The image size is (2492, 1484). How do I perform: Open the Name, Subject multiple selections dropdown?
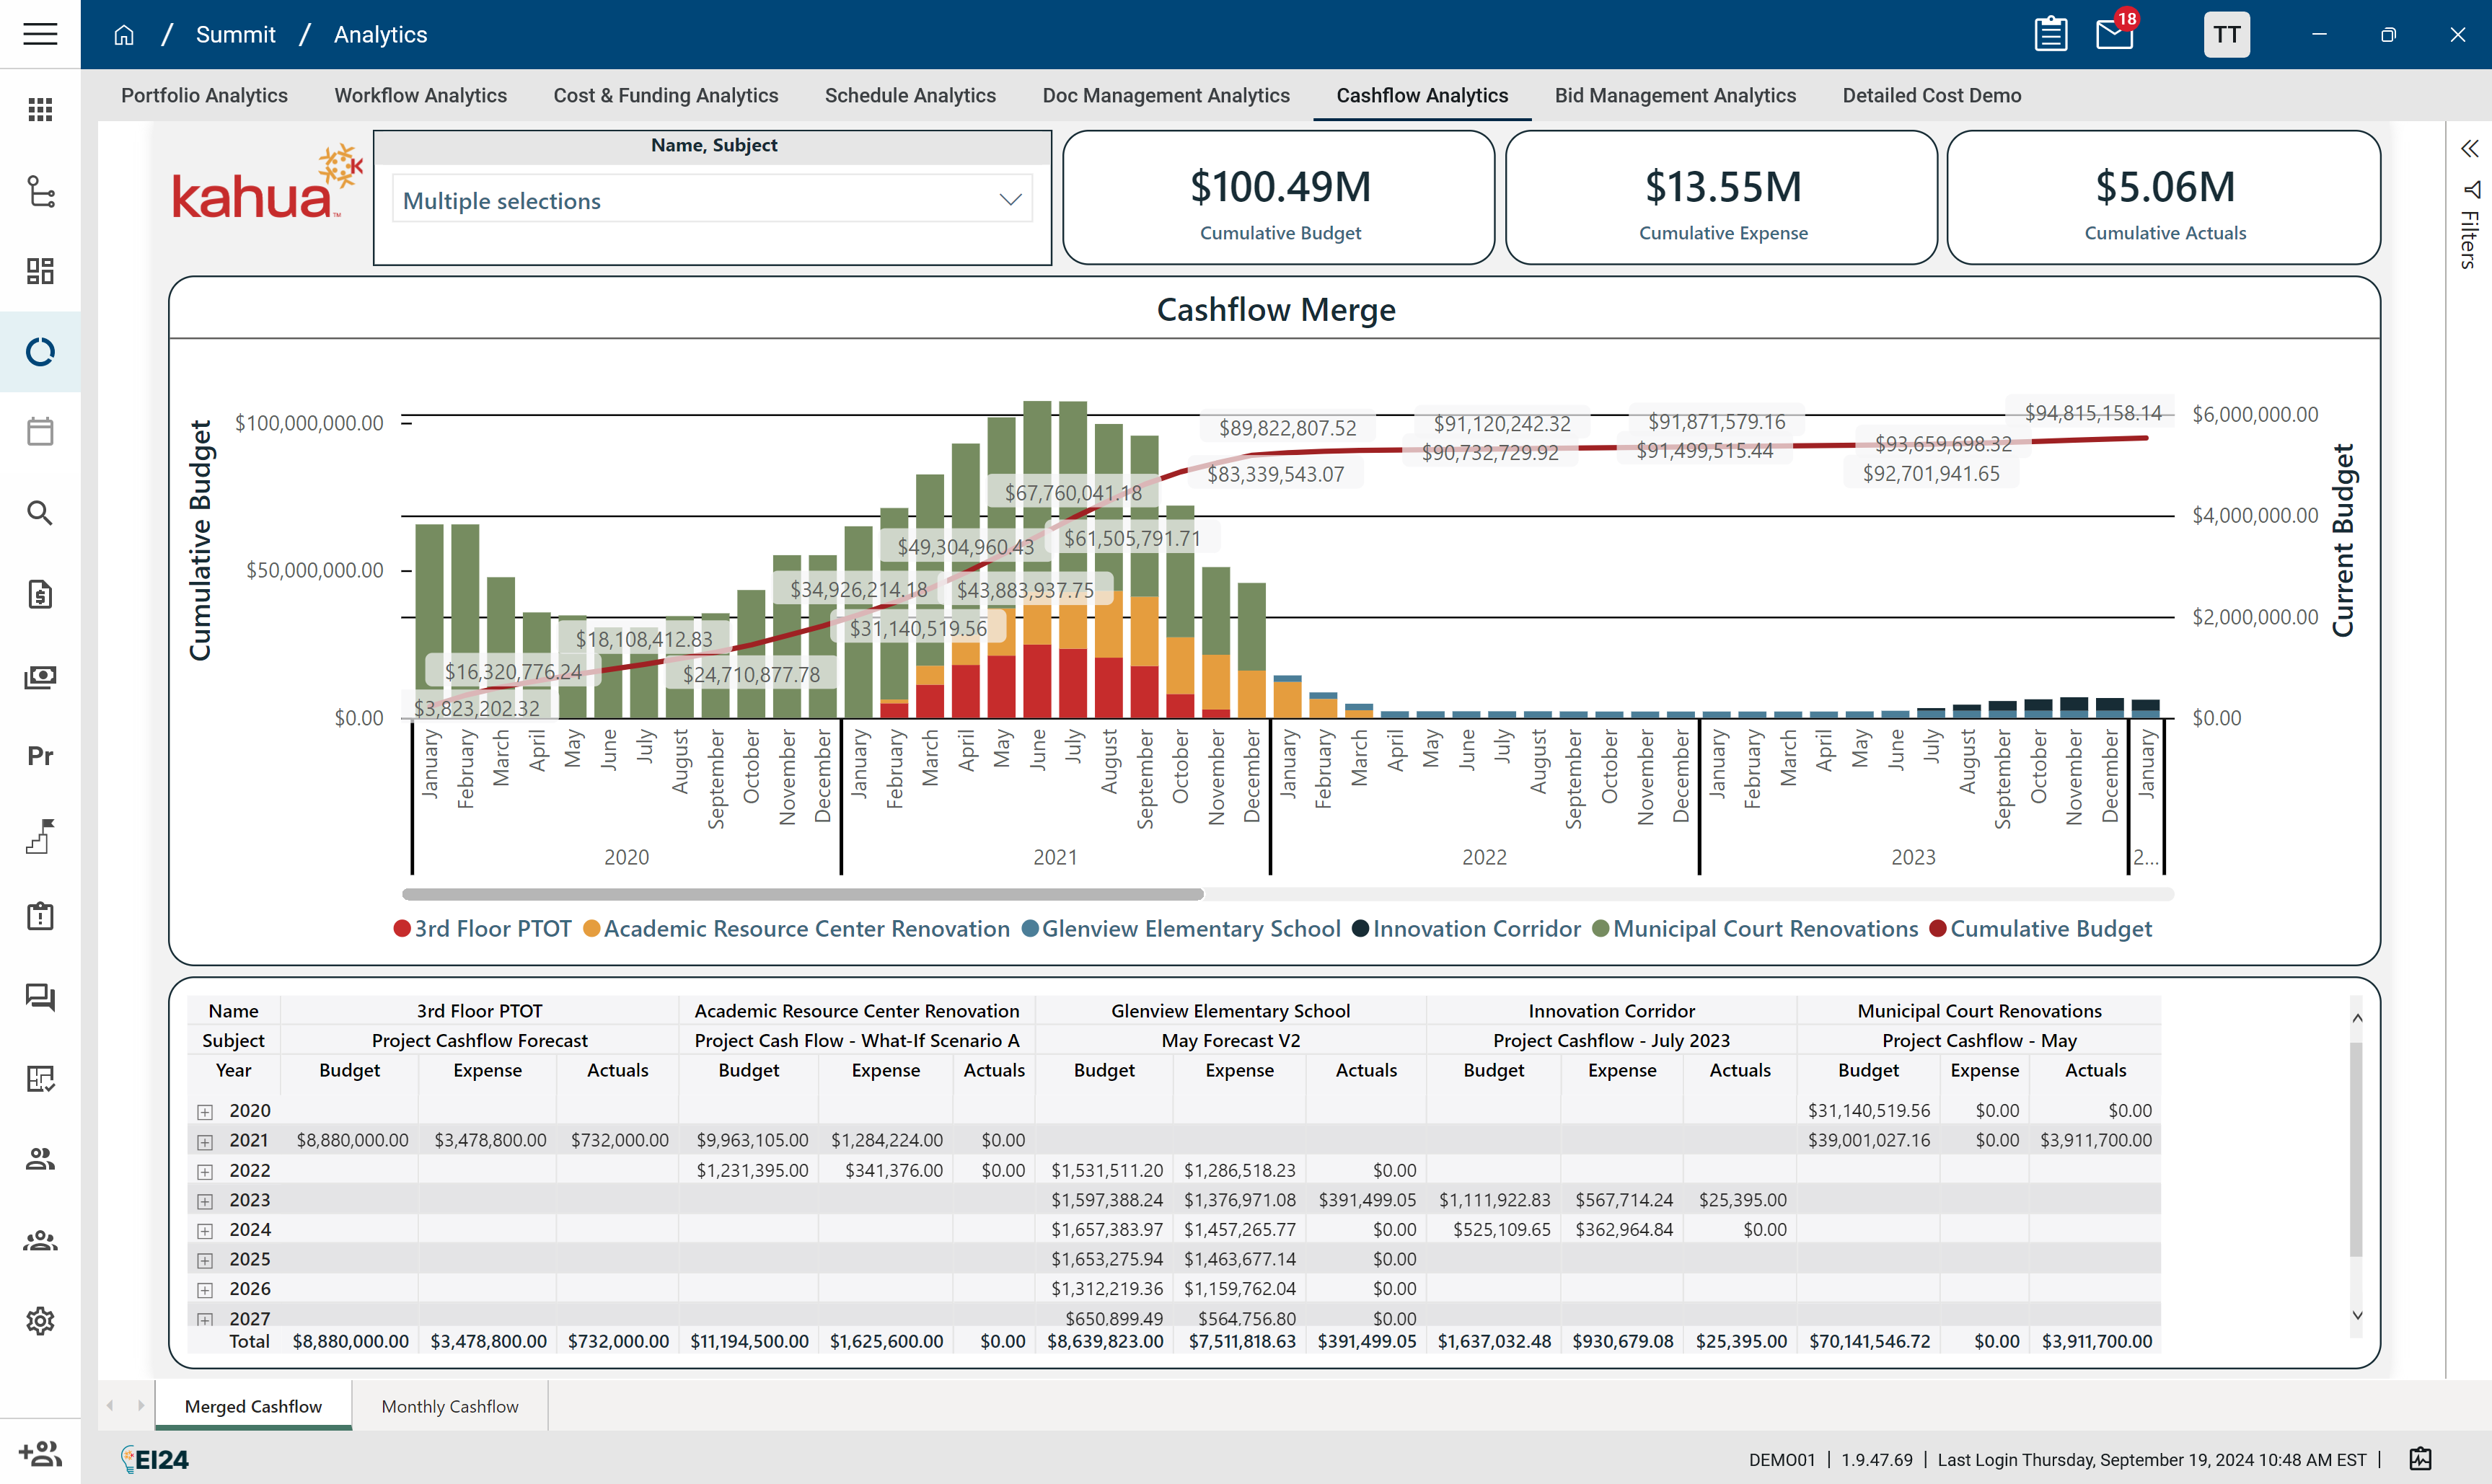point(712,200)
